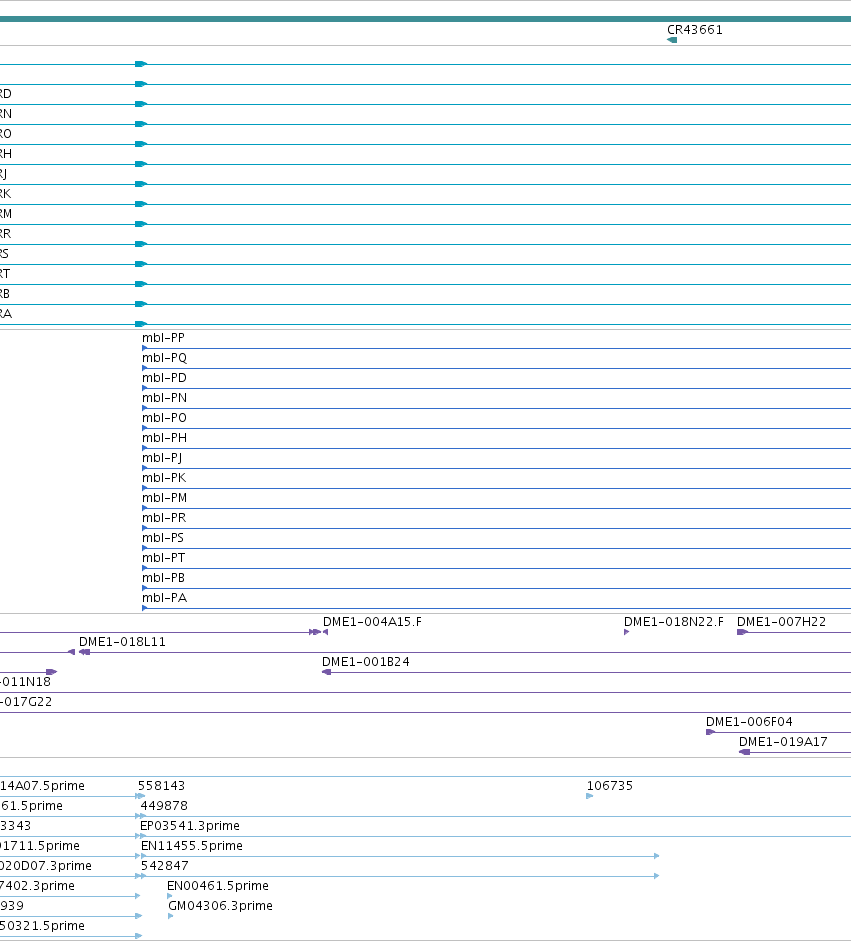This screenshot has width=851, height=941.
Task: Open the EN11455.5prime insertion label
Action: (x=191, y=846)
